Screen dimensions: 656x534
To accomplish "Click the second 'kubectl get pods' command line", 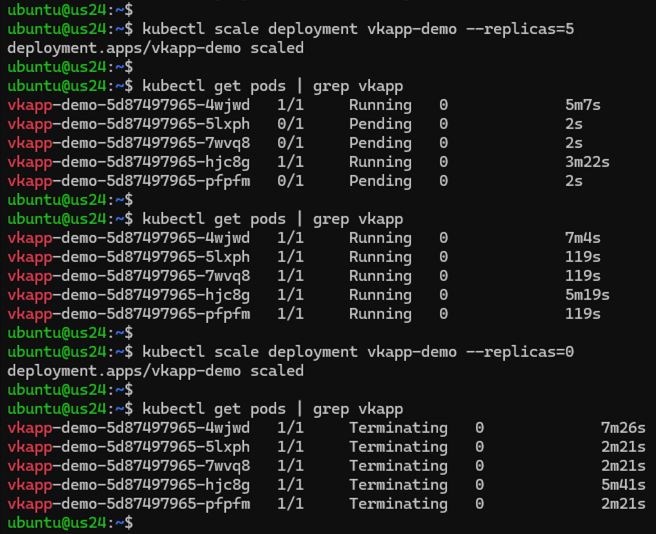I will [x=205, y=219].
